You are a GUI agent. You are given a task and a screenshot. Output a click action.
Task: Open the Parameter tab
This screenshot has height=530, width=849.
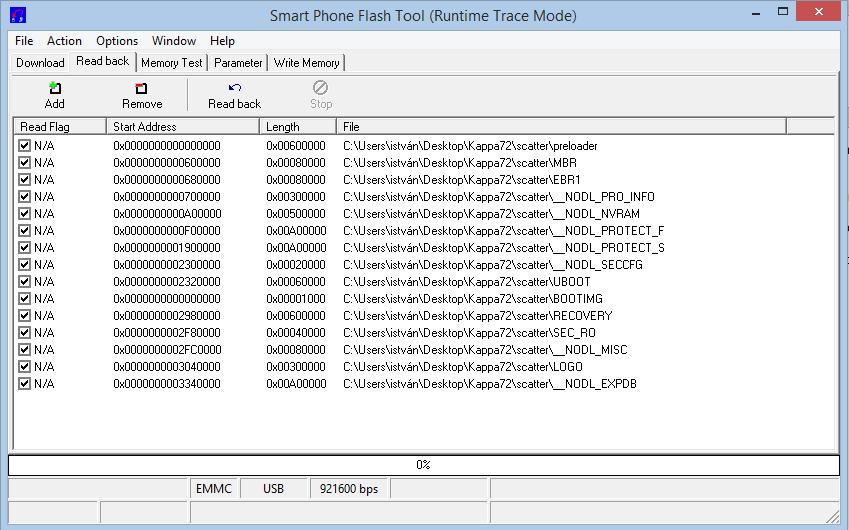click(x=238, y=63)
